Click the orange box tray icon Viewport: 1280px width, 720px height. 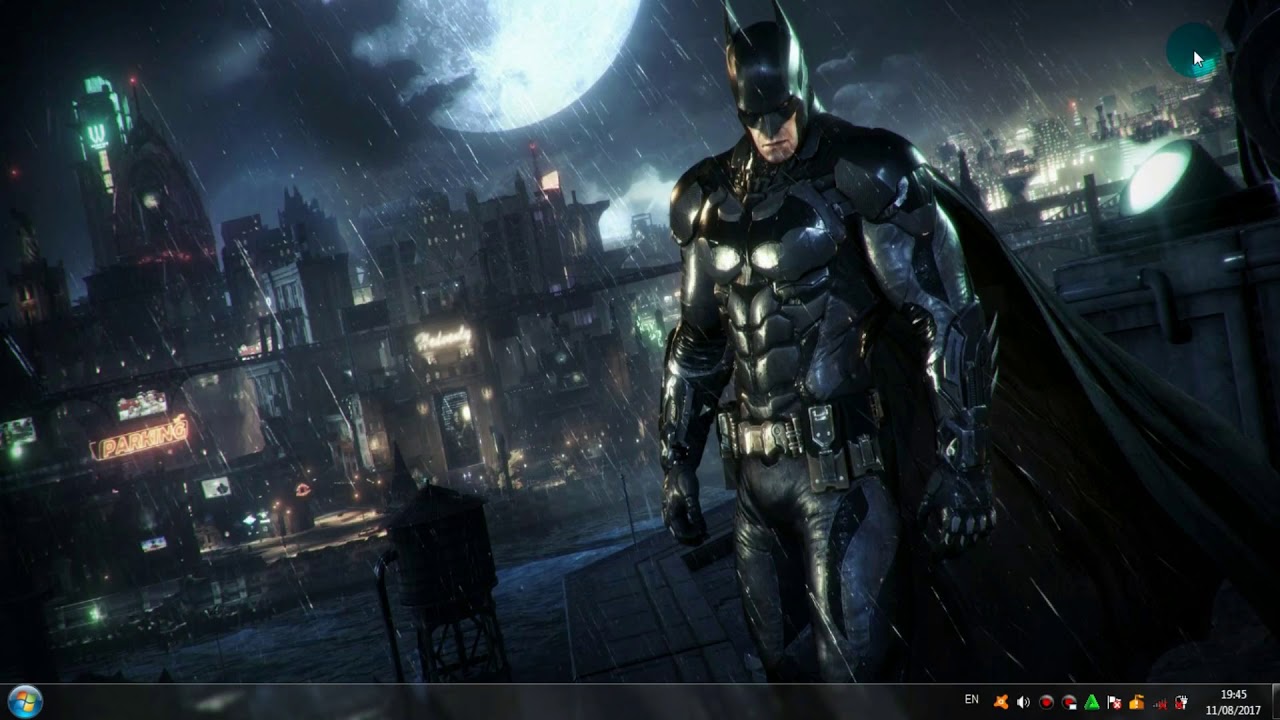(1137, 702)
